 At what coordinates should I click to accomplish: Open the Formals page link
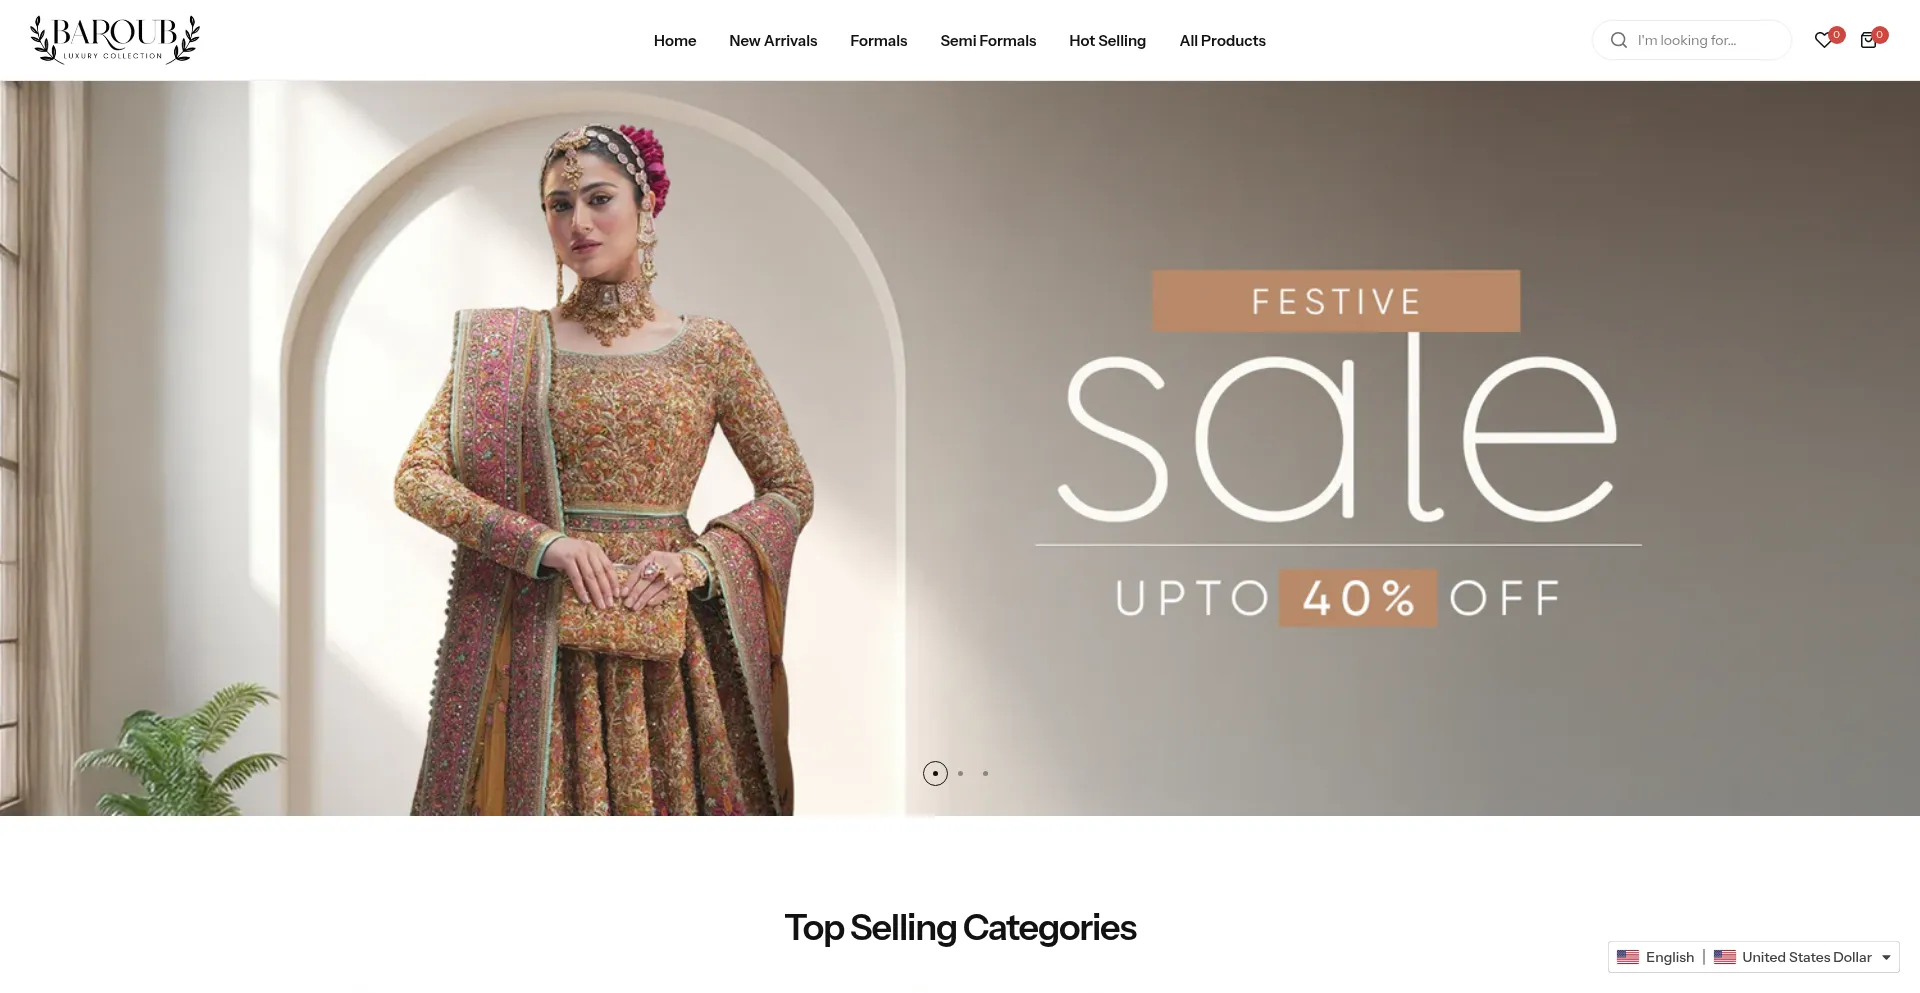[x=879, y=41]
